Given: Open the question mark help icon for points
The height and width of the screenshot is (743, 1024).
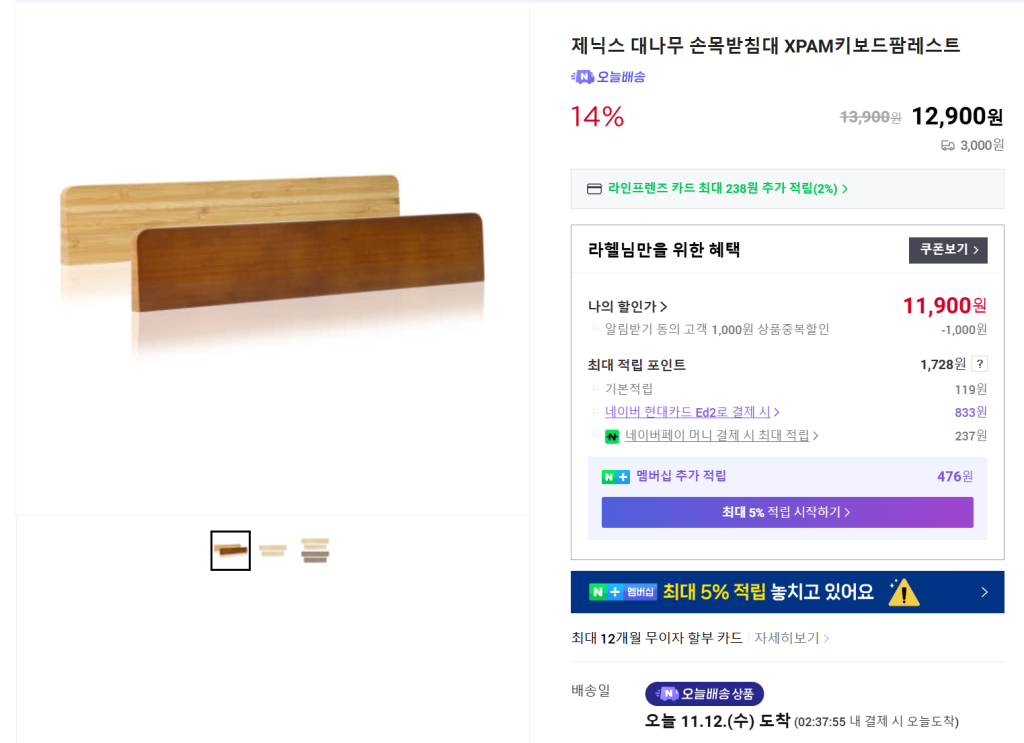Looking at the screenshot, I should (980, 364).
